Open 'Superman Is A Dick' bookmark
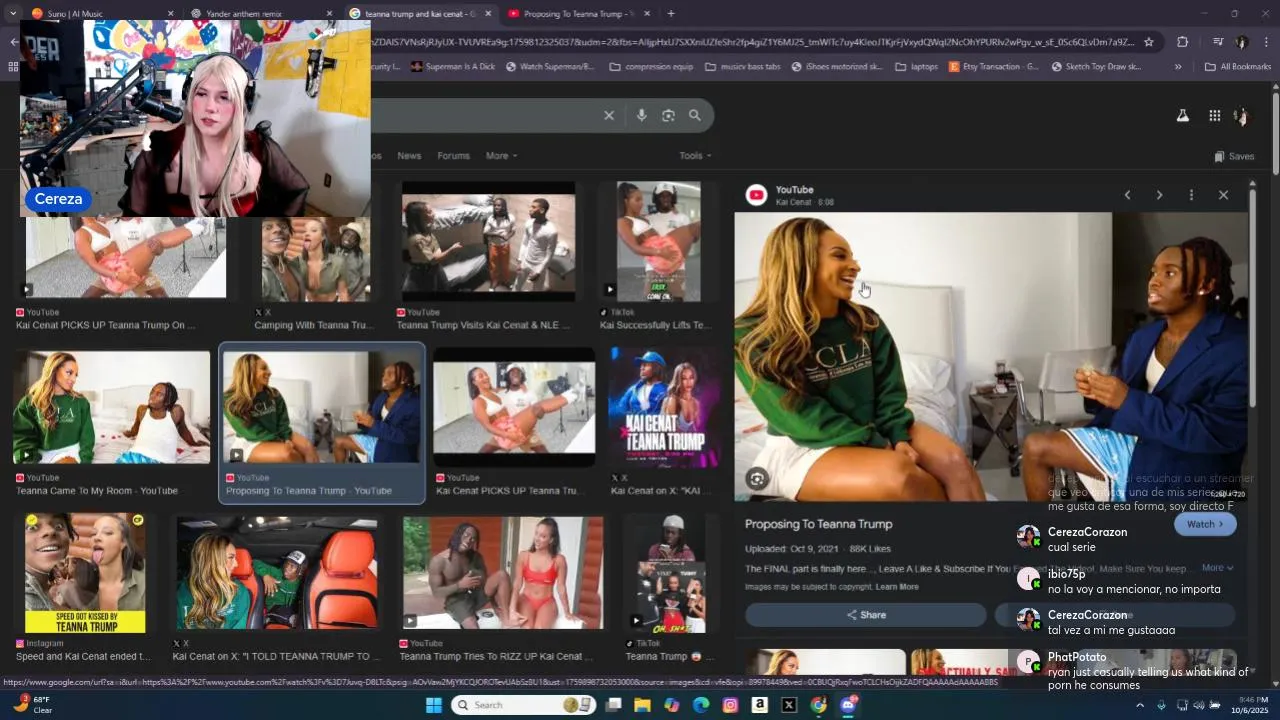Screen dimensions: 1280x720 click(452, 67)
